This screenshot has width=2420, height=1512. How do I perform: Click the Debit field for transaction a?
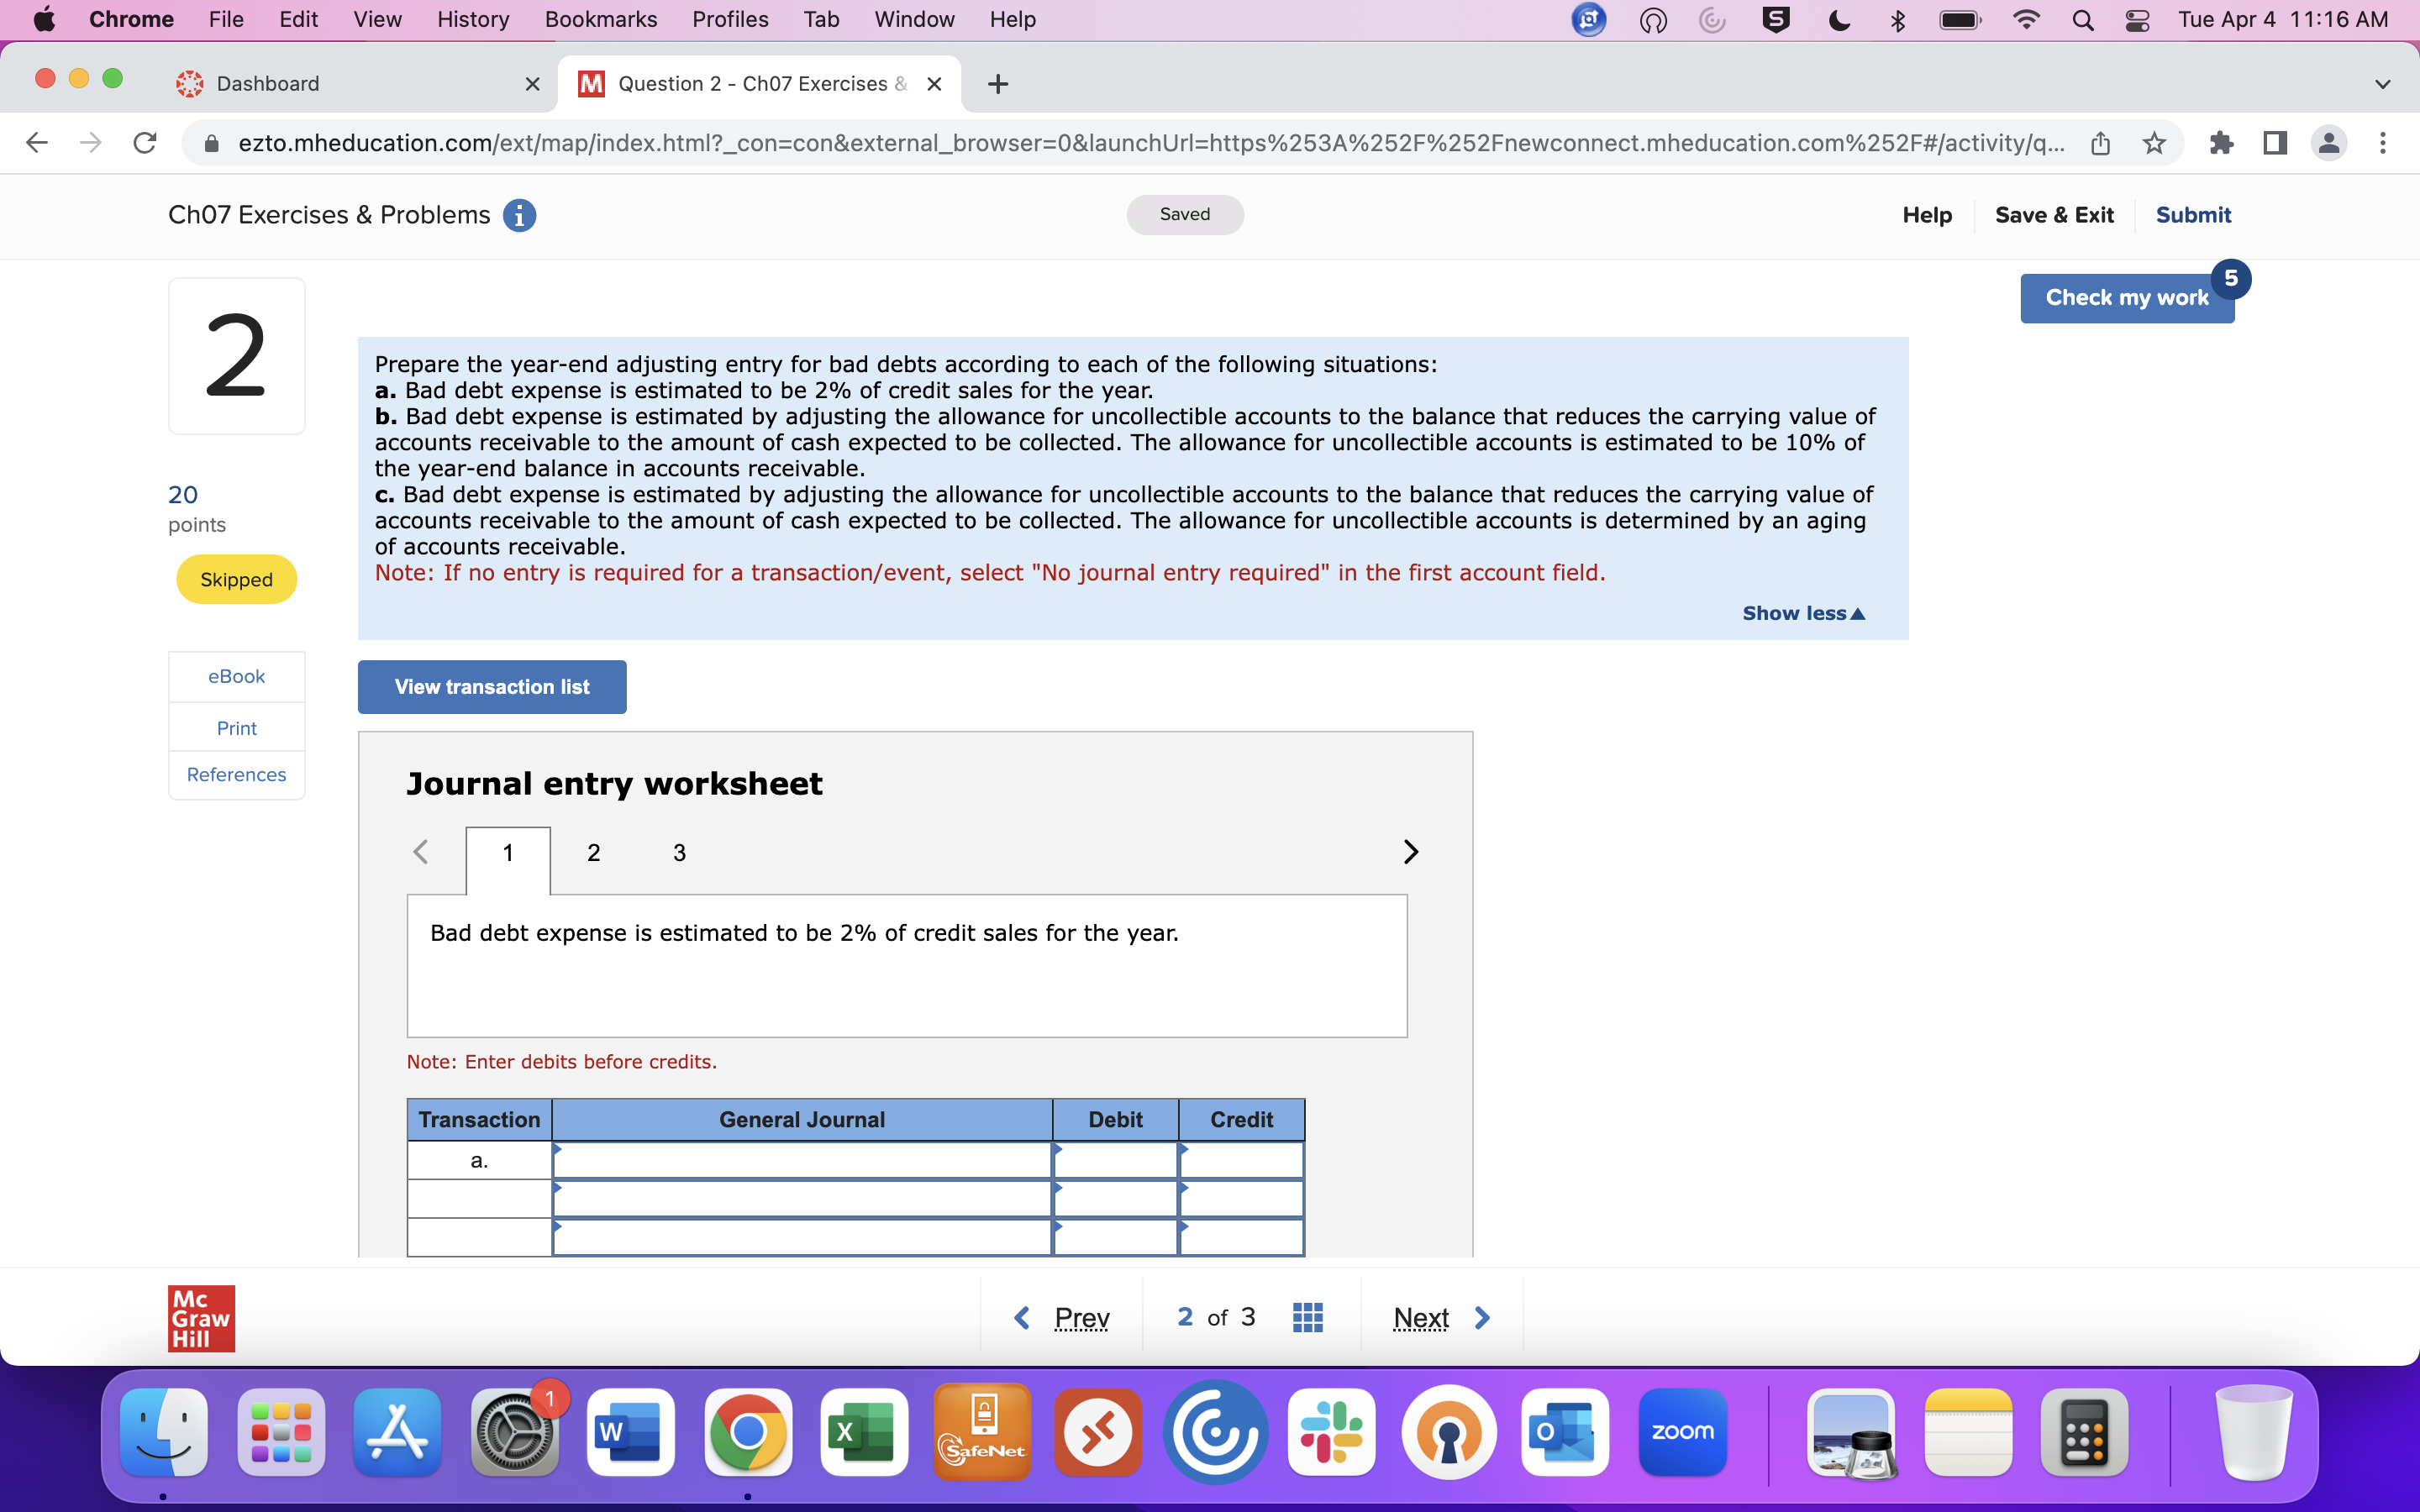1115,1161
